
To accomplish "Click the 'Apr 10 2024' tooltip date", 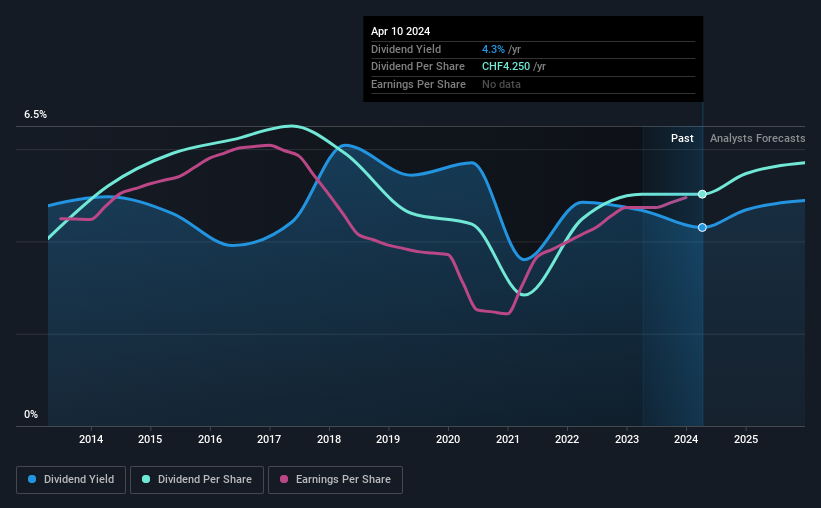I will point(401,31).
